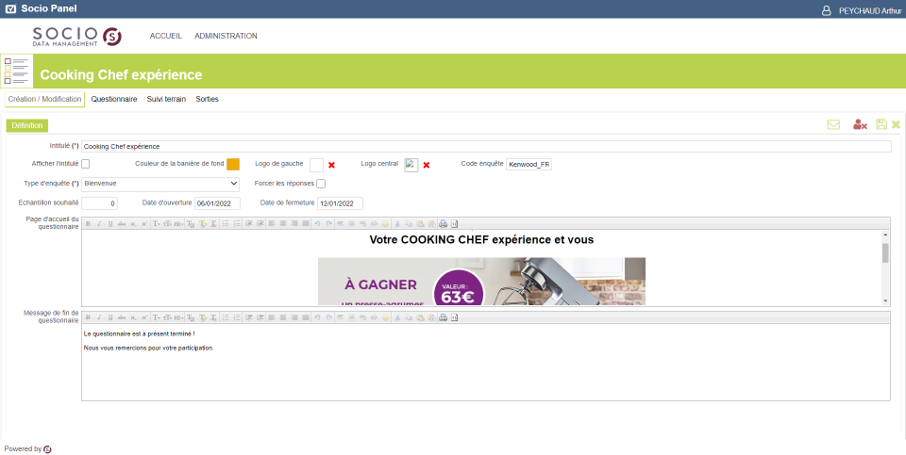Click the PEYCHAUD Arthur user account

pyautogui.click(x=862, y=10)
